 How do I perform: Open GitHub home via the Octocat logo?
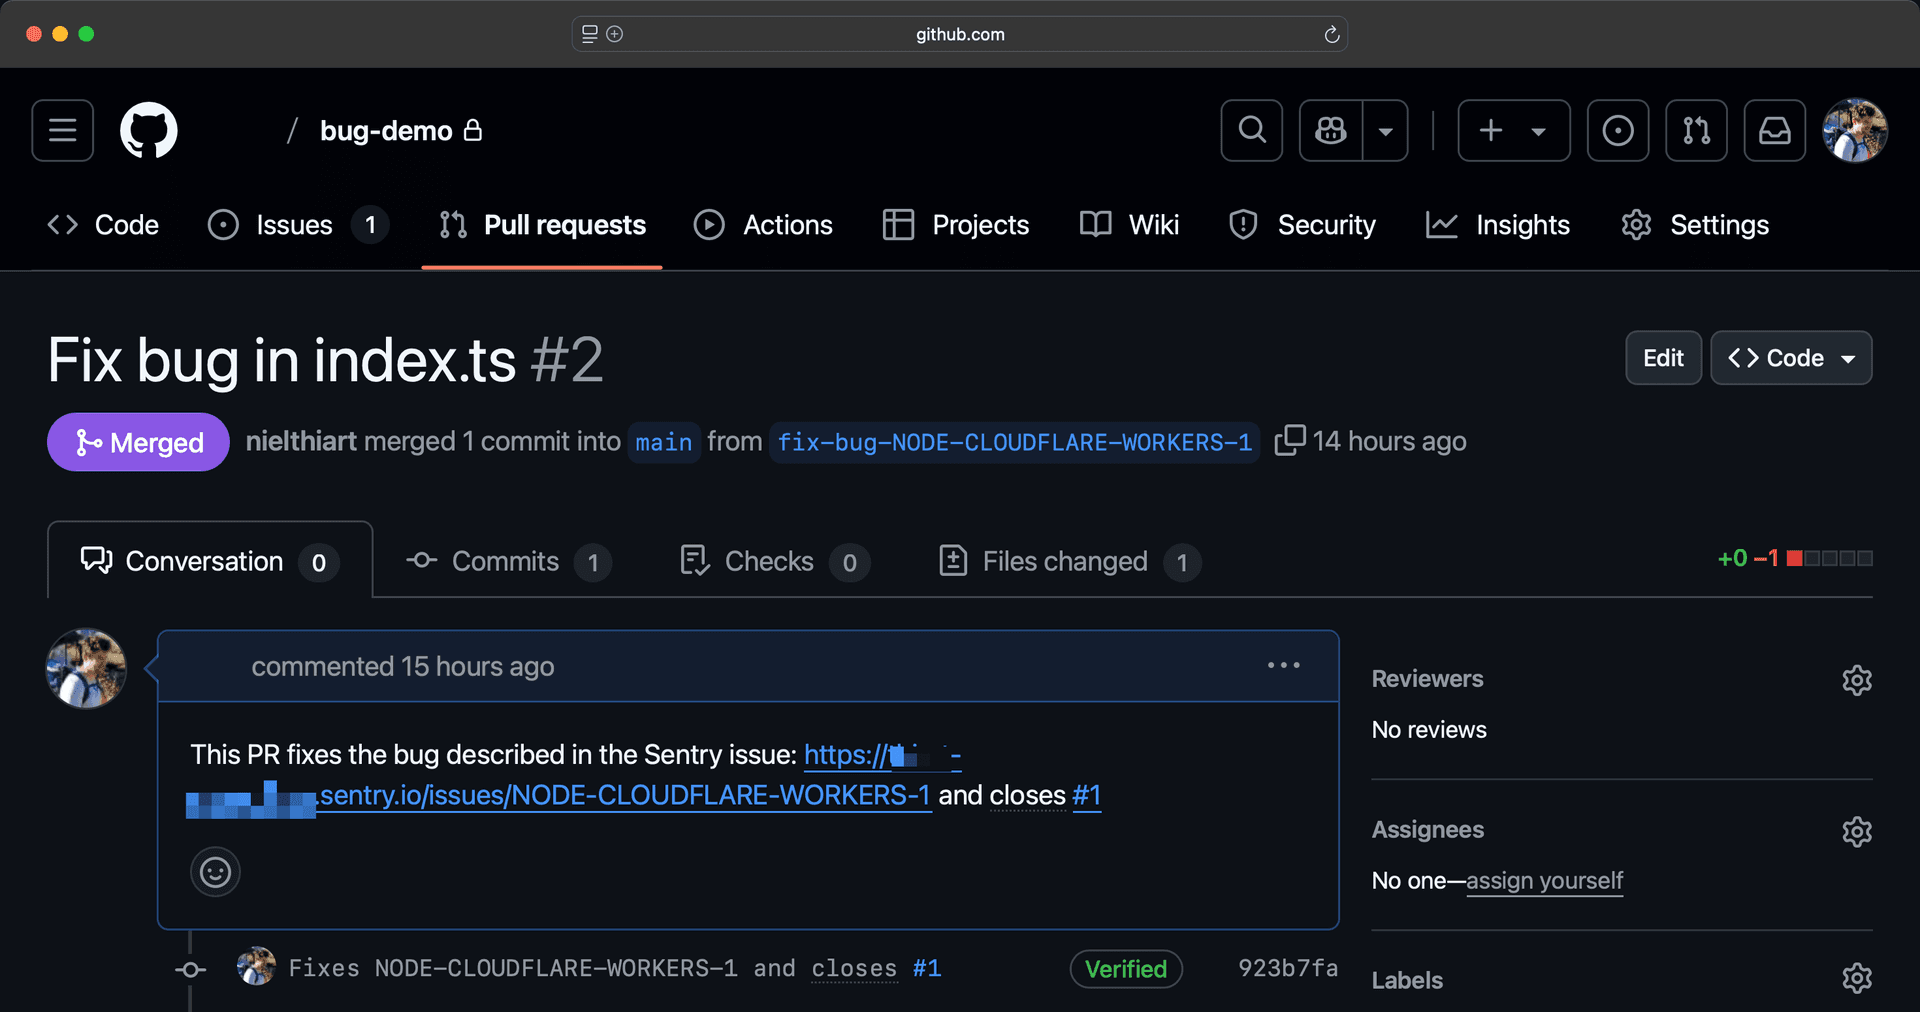148,130
